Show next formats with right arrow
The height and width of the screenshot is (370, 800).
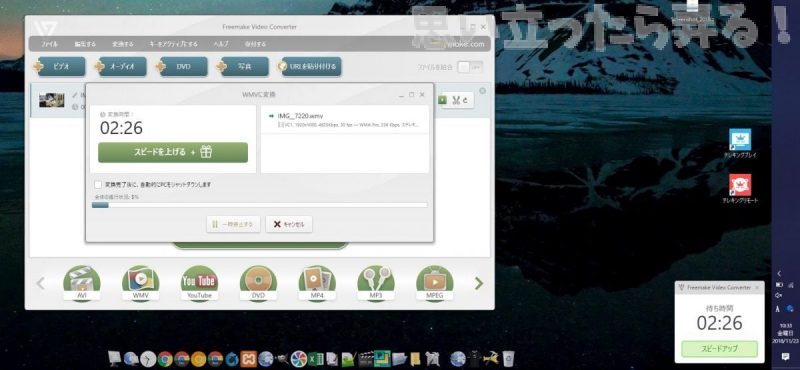pos(479,283)
